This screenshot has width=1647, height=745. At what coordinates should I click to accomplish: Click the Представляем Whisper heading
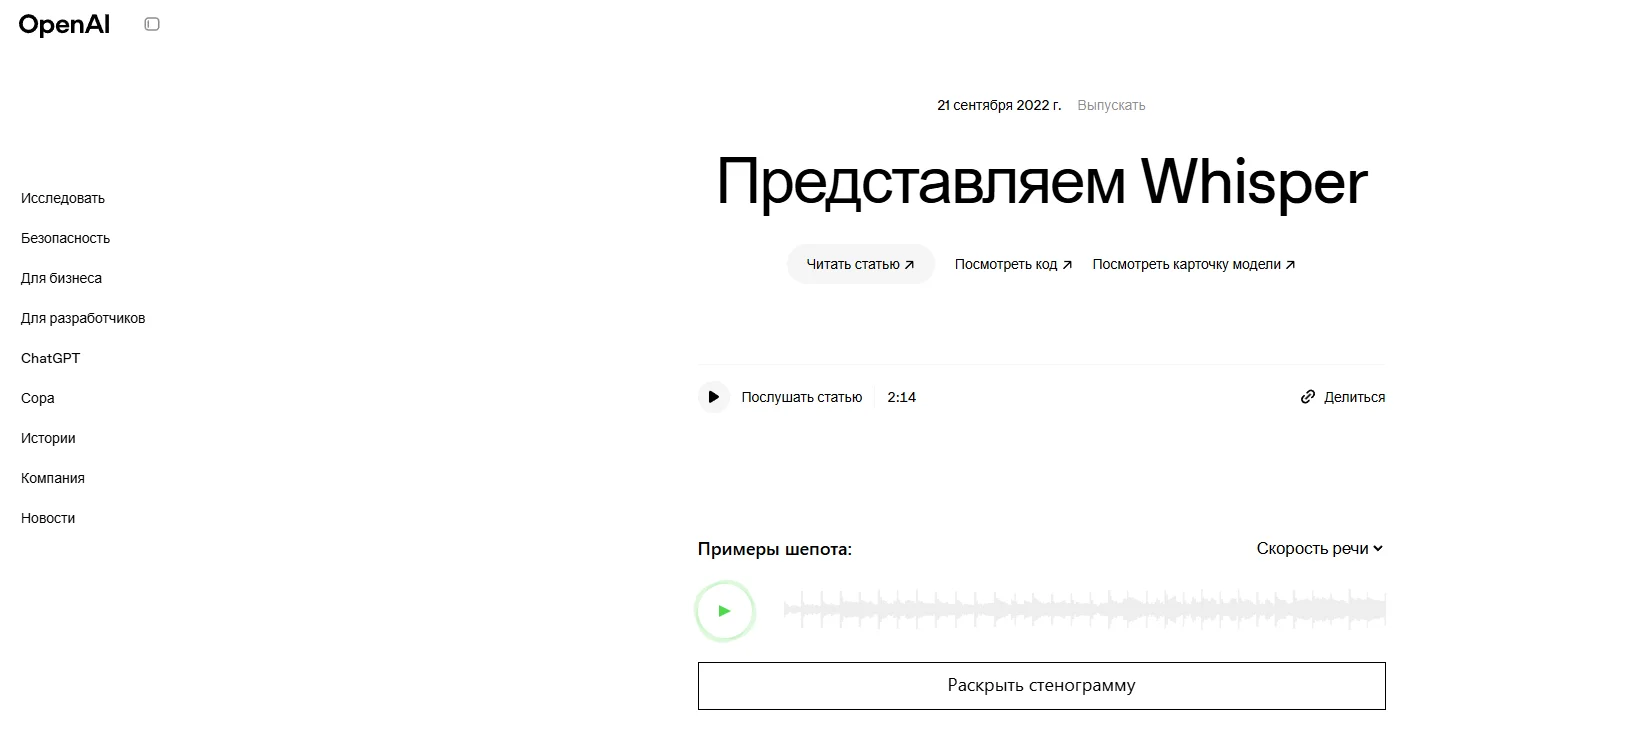[1042, 182]
